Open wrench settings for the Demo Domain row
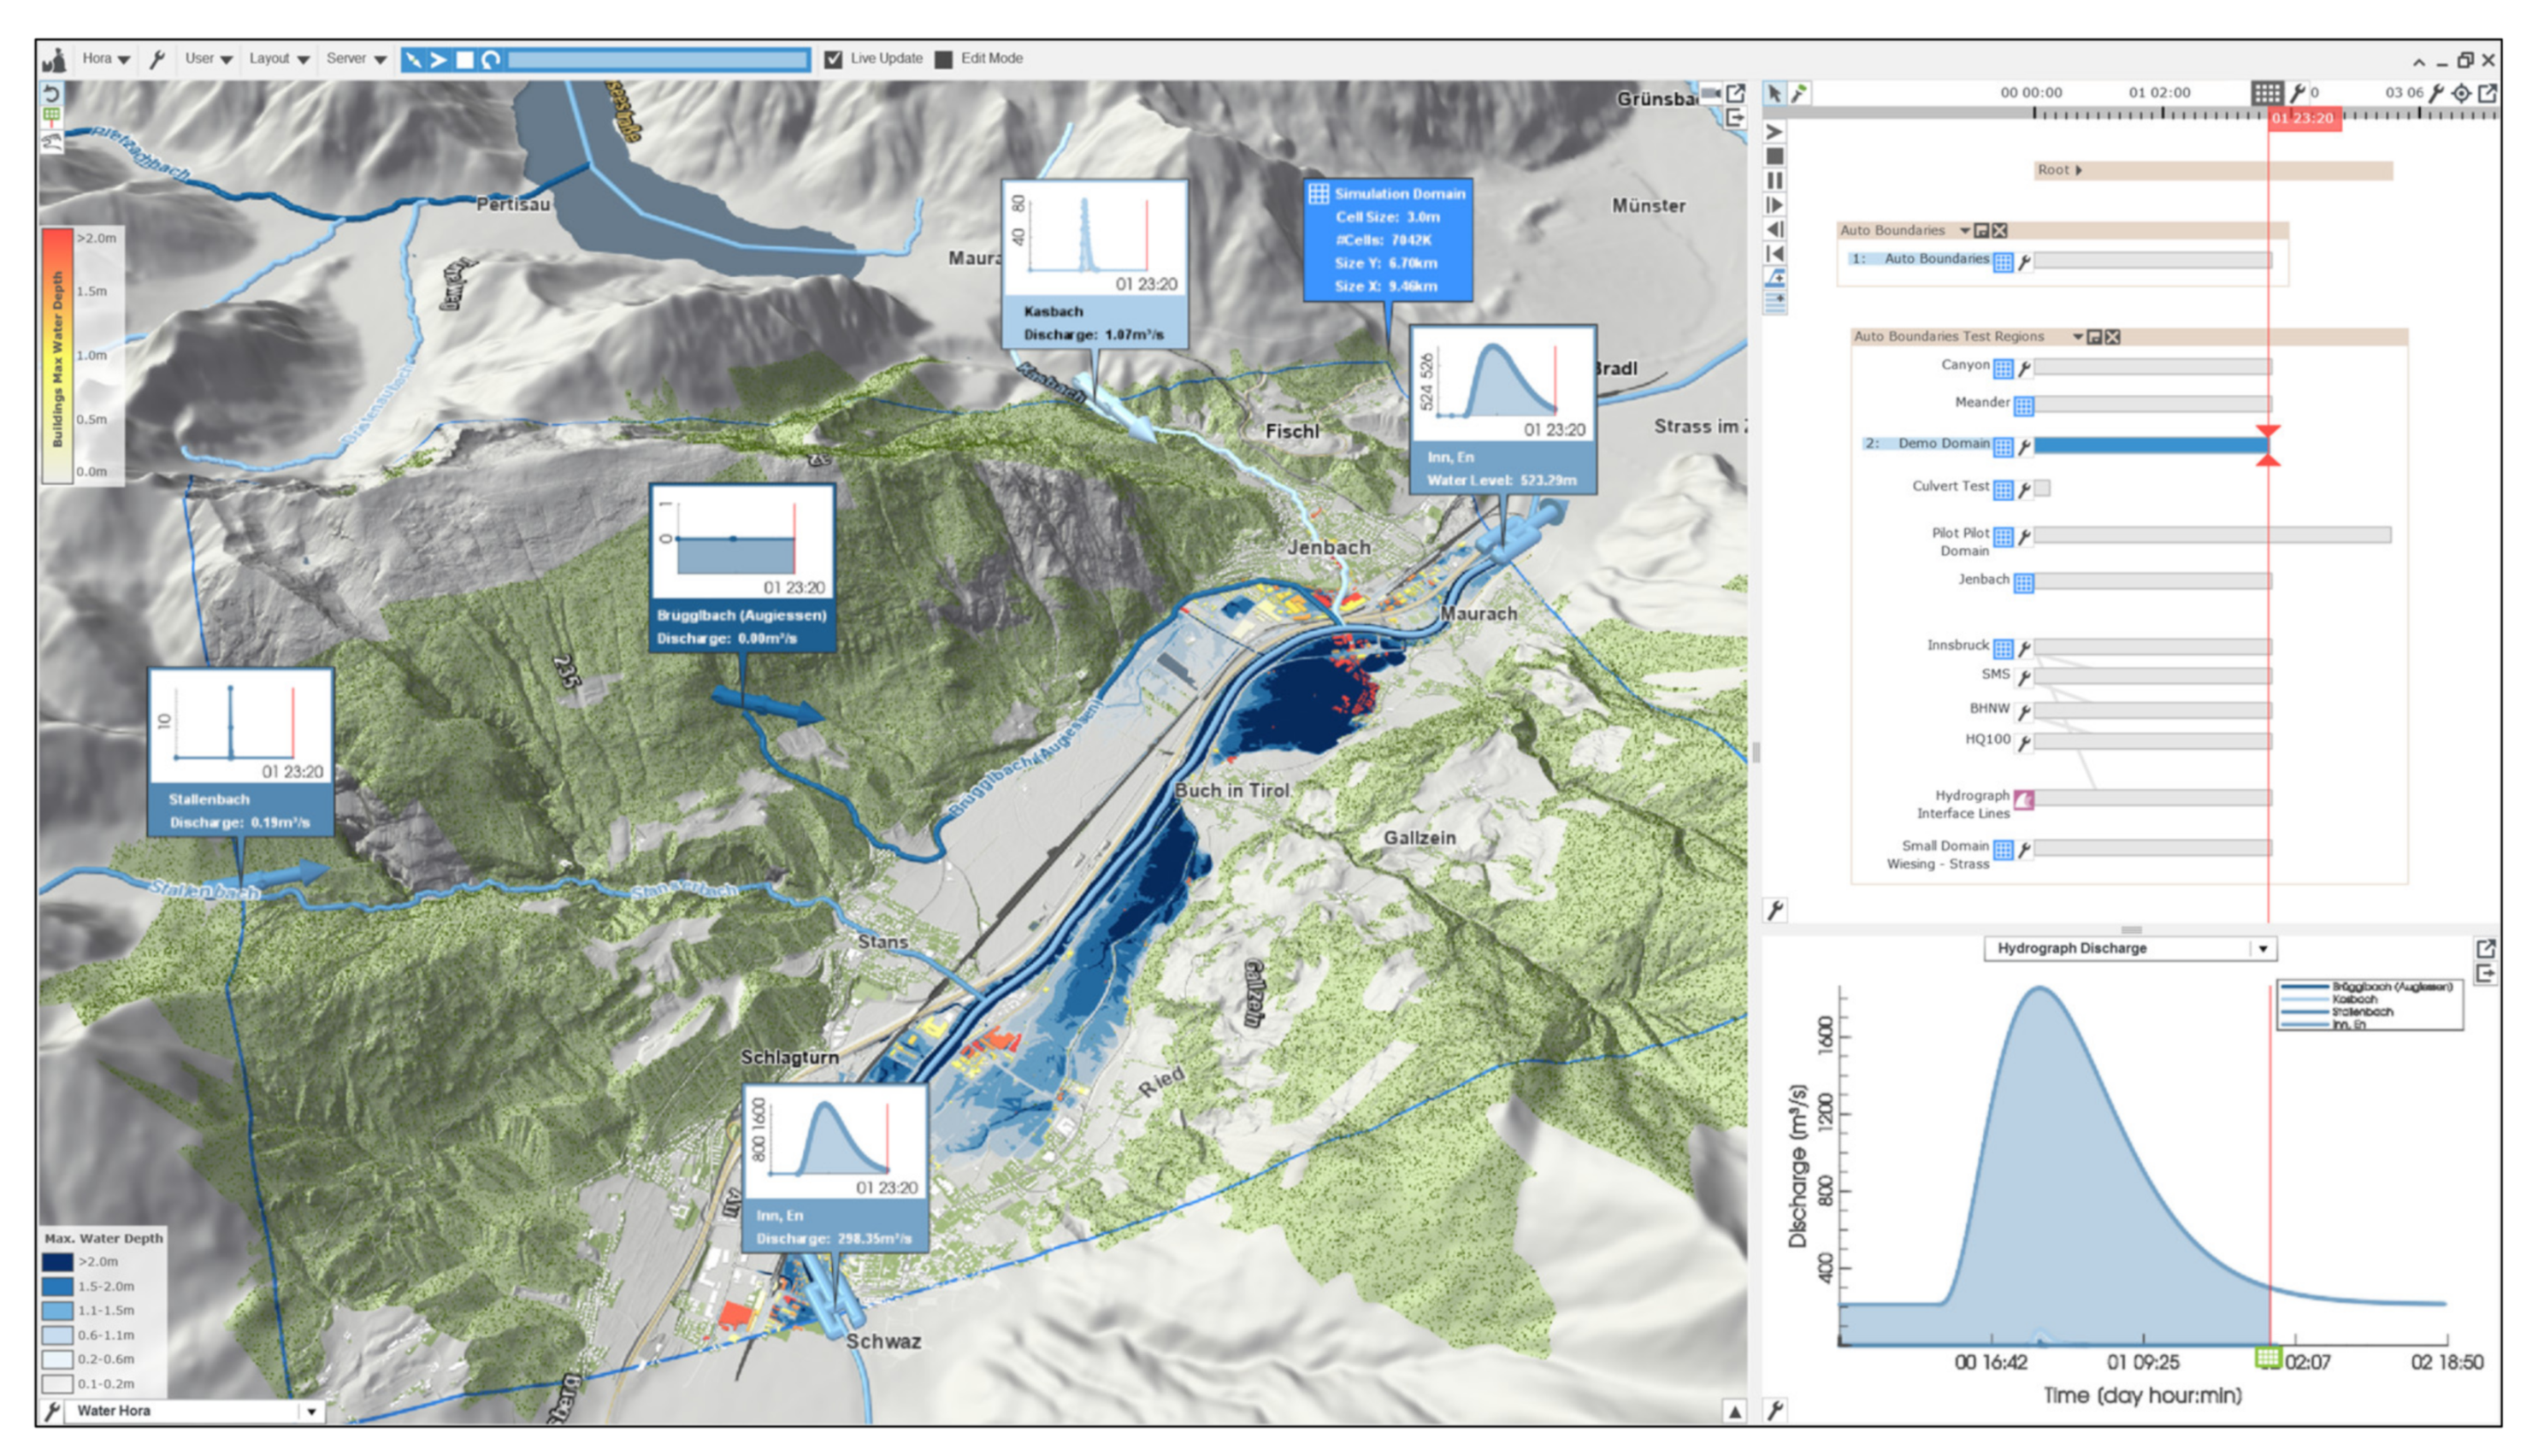Screen dimensions: 2544x1456 [x=2025, y=447]
